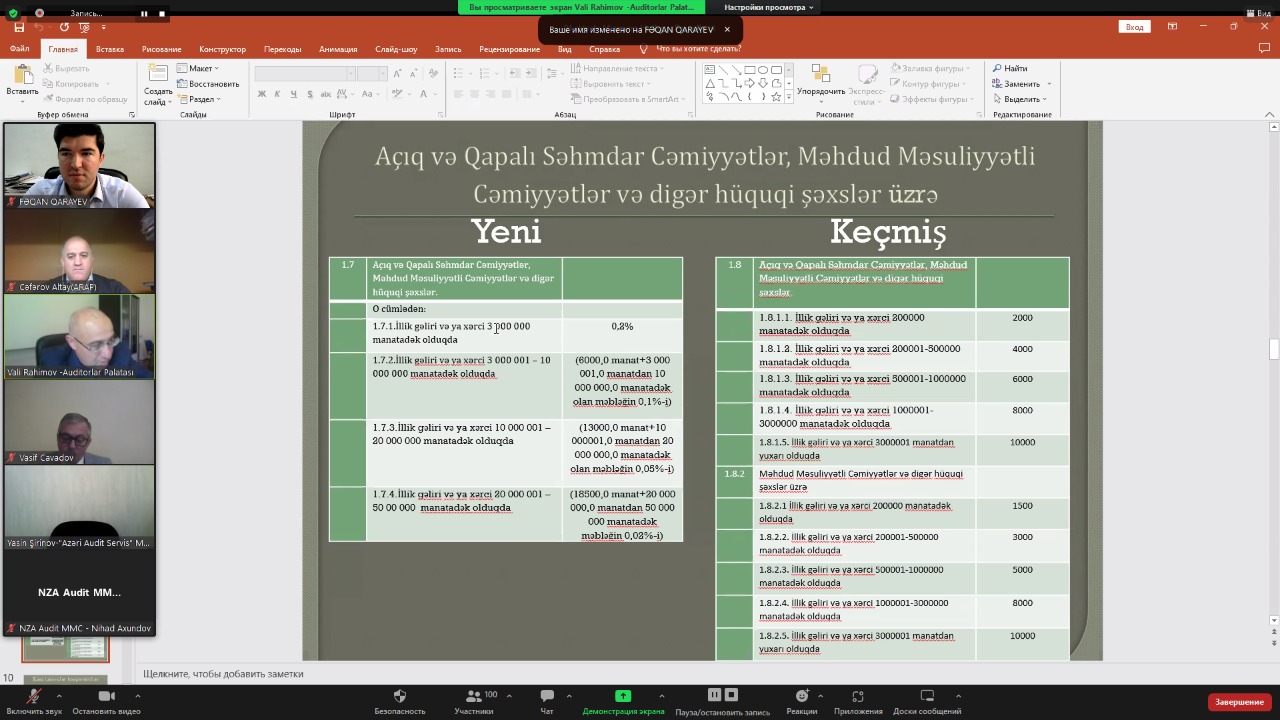Stop recording using top-left stop icon
The height and width of the screenshot is (720, 1280).
[162, 14]
